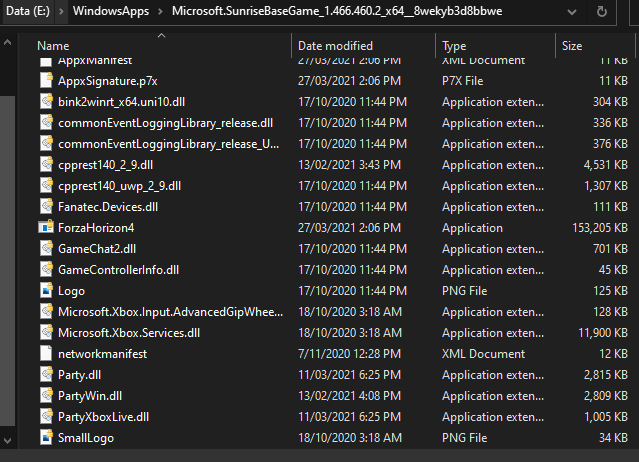Click the 13/02/2021 3:43 PM date
The image size is (639, 462).
pyautogui.click(x=349, y=165)
